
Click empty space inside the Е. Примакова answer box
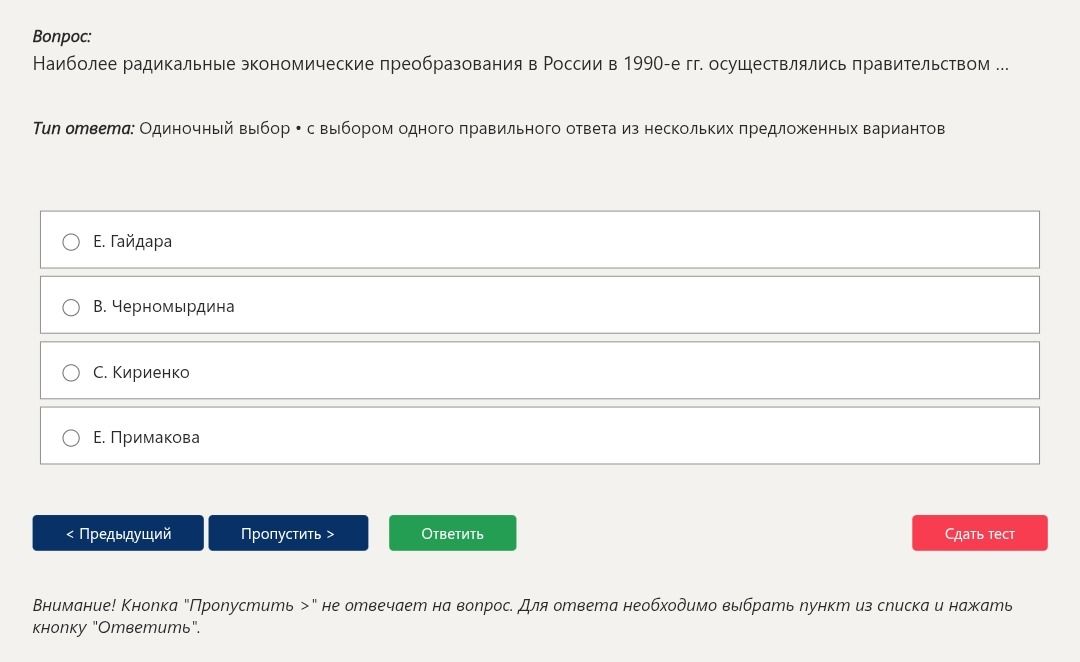coord(620,436)
